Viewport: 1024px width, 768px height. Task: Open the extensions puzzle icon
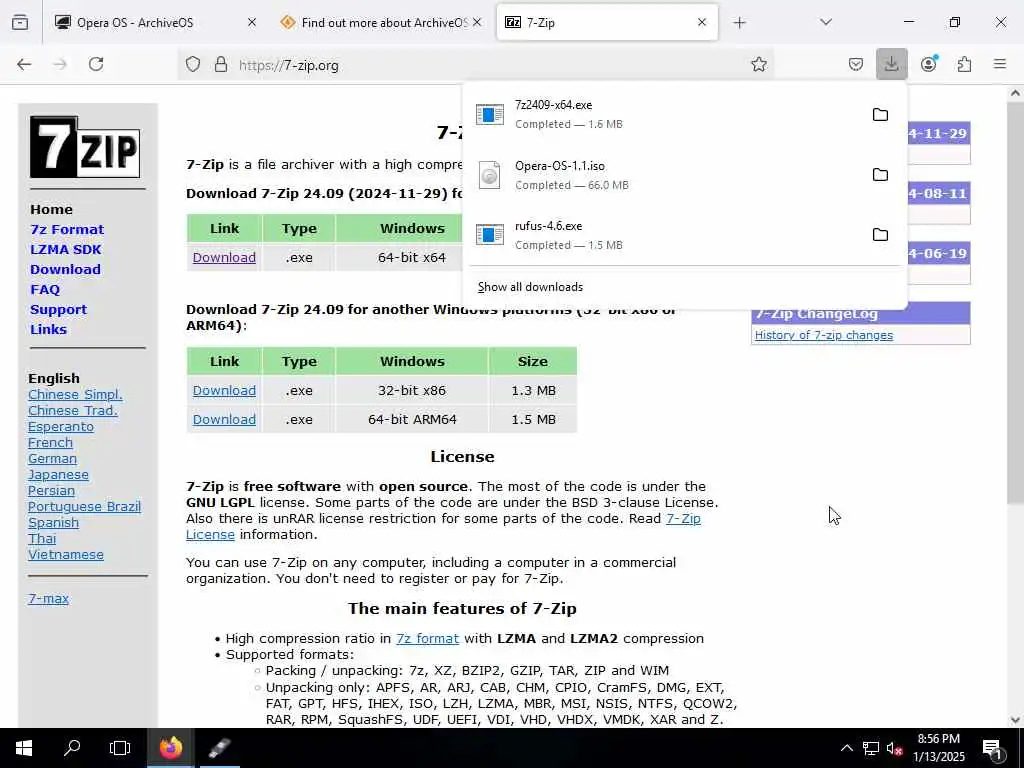click(964, 64)
